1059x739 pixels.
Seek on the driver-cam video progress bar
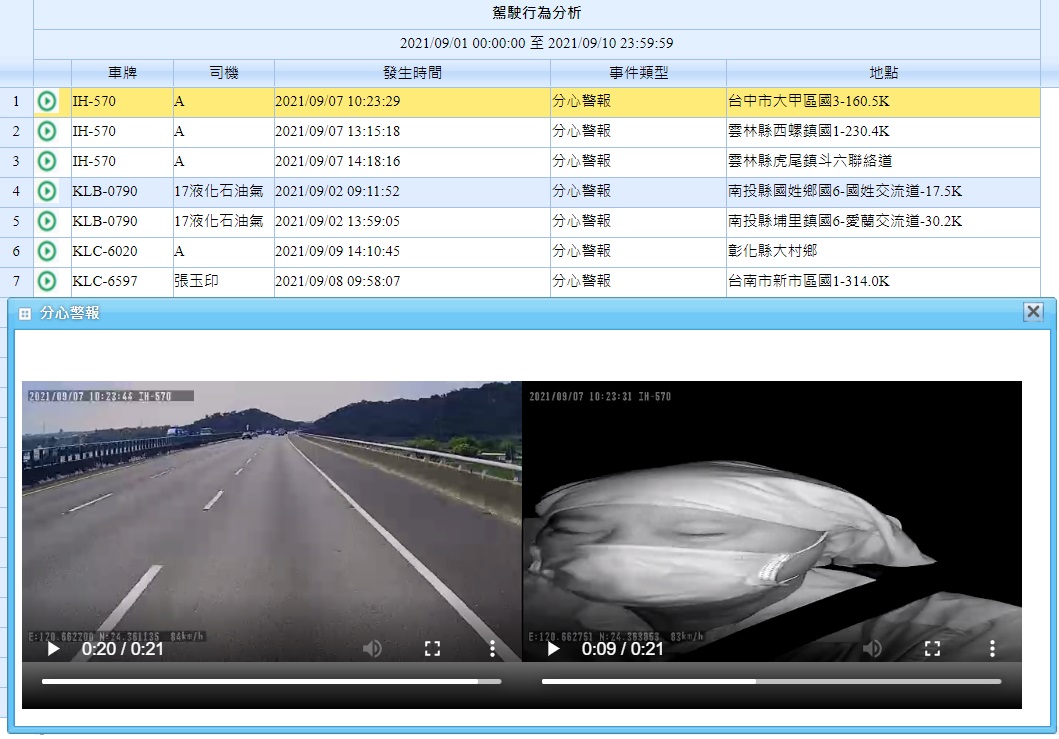point(771,682)
